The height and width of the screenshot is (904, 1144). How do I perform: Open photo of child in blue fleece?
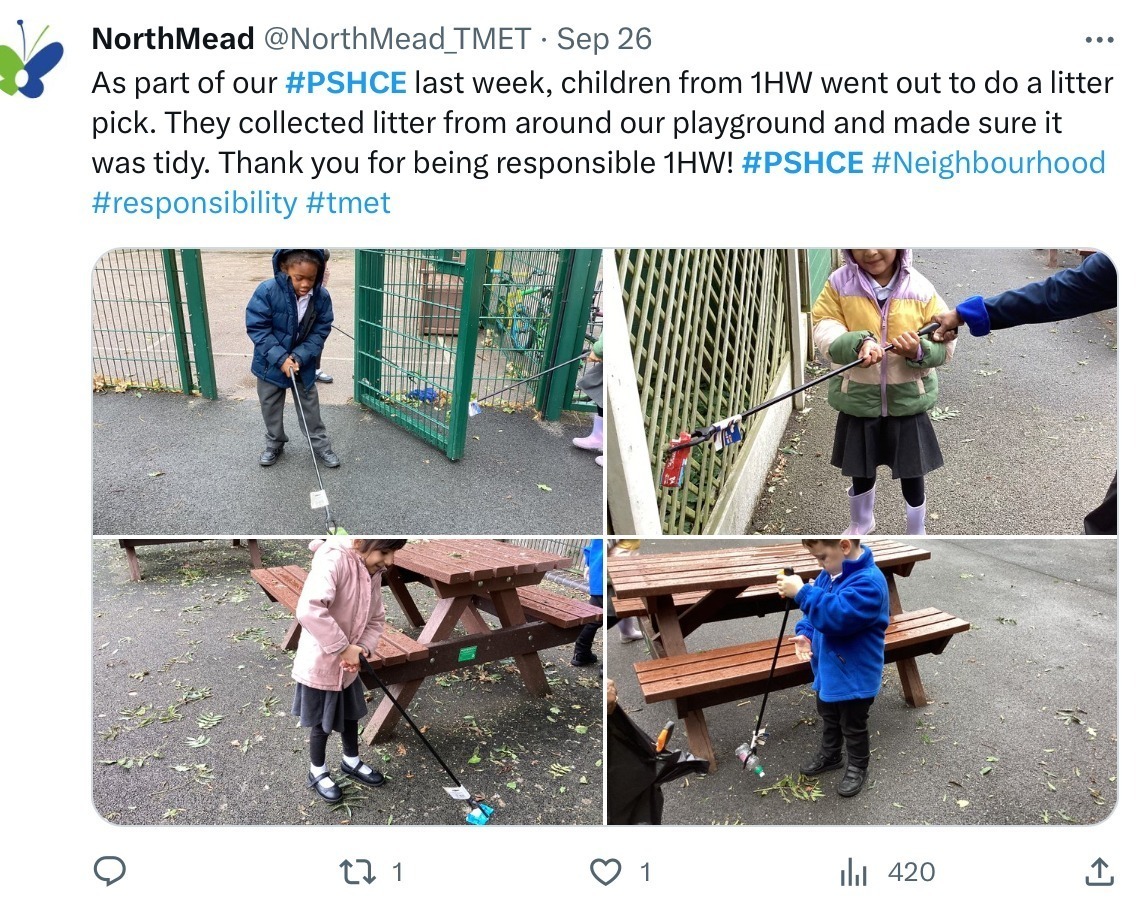pyautogui.click(x=862, y=681)
